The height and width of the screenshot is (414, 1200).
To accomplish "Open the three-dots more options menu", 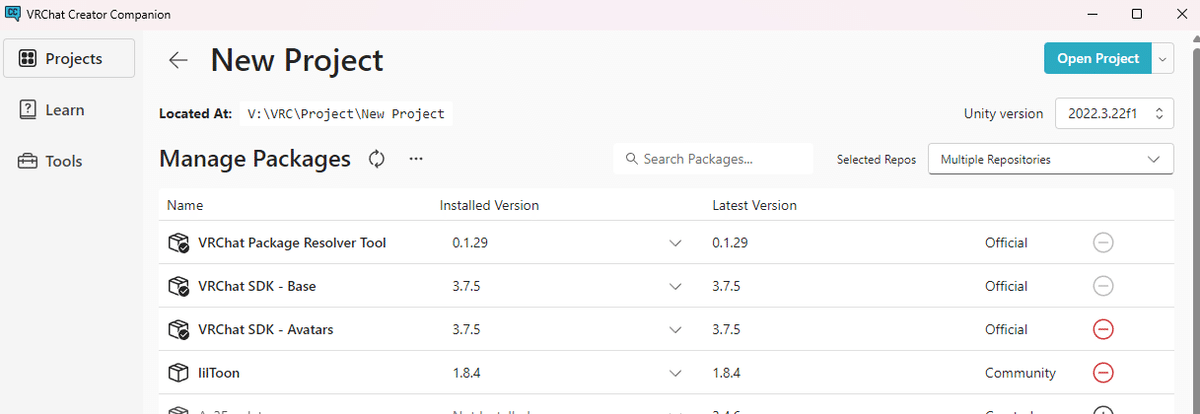I will [x=416, y=159].
